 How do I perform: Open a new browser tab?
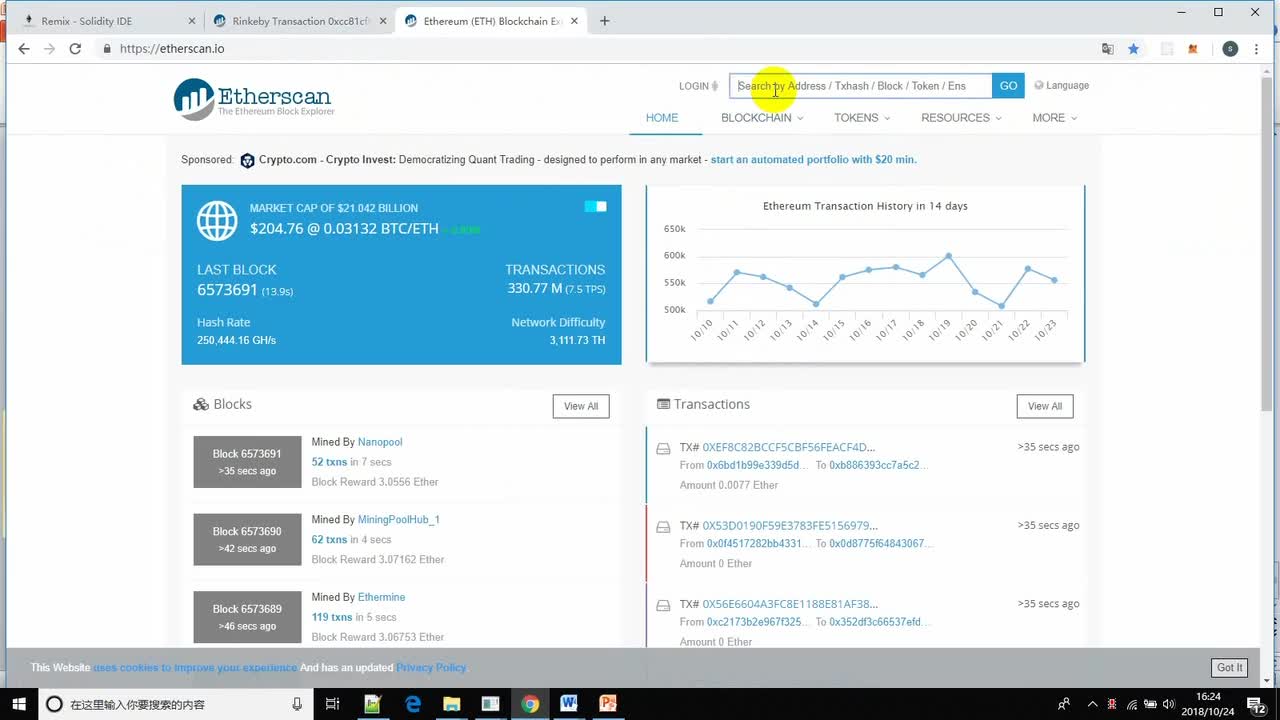605,20
